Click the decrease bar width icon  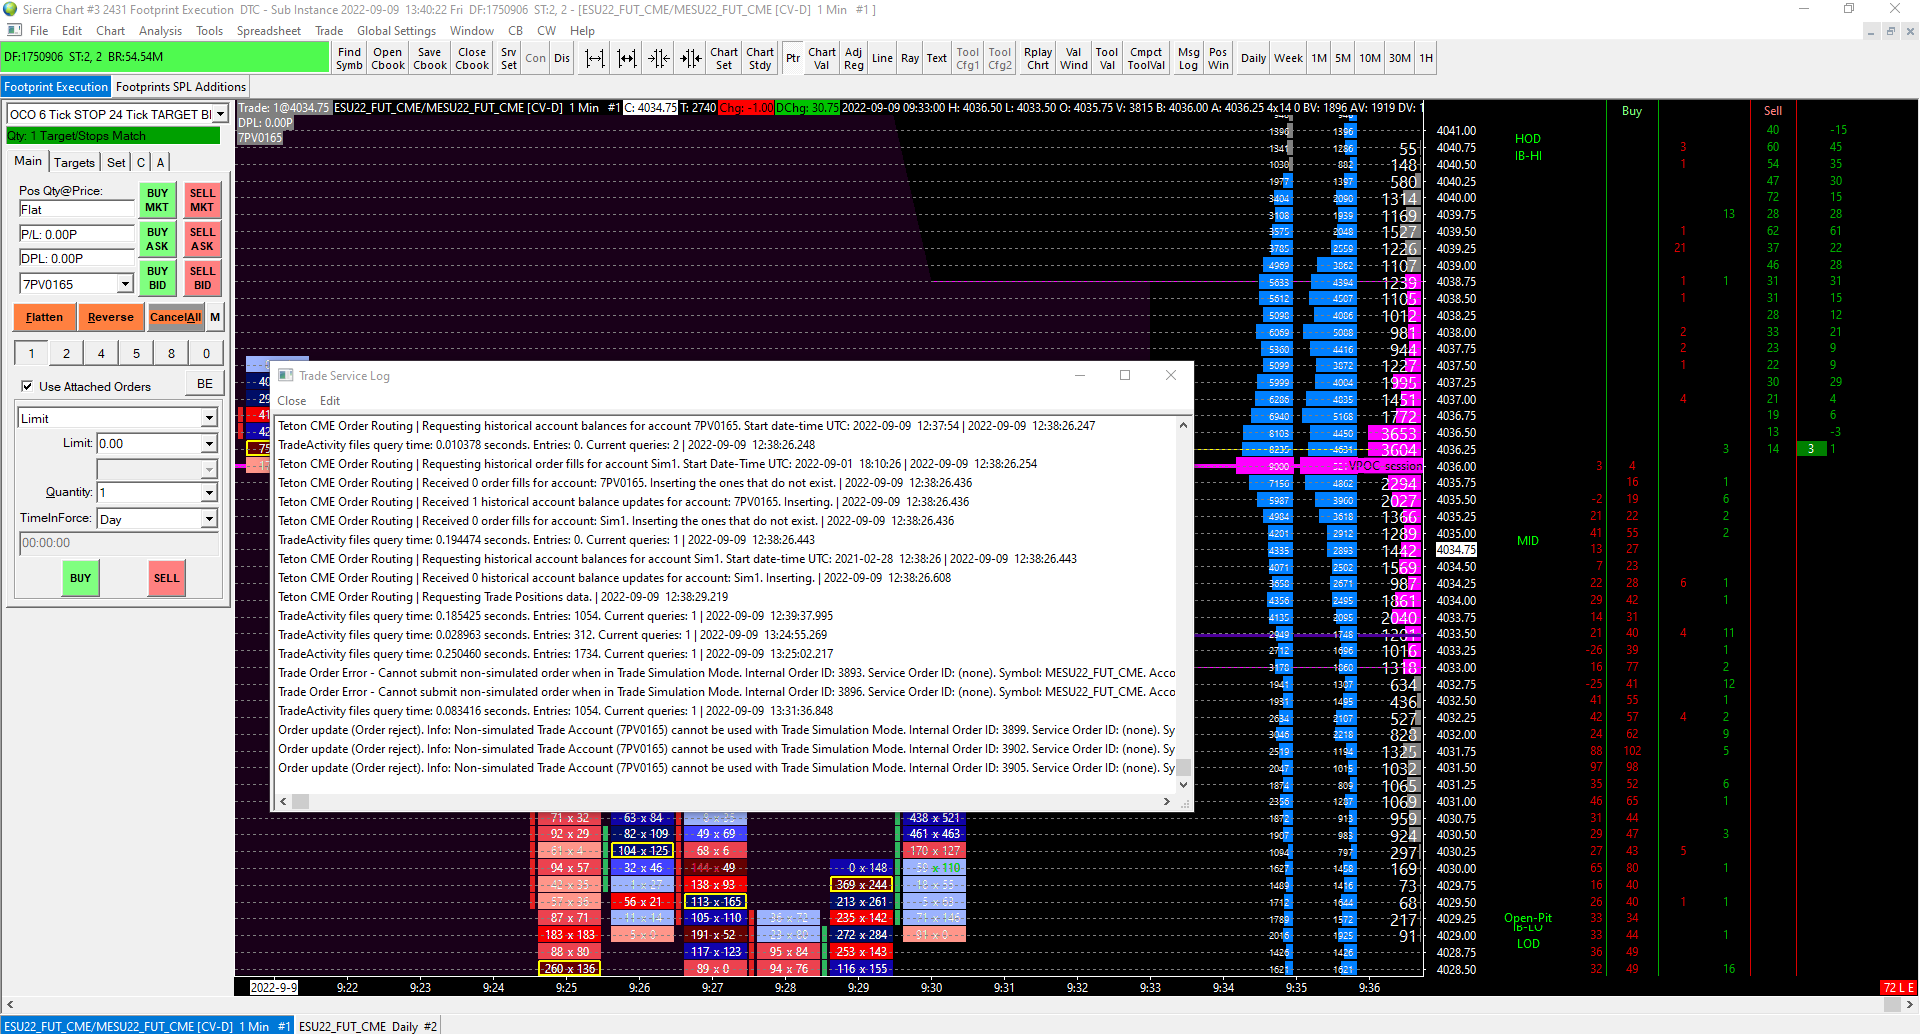(691, 58)
